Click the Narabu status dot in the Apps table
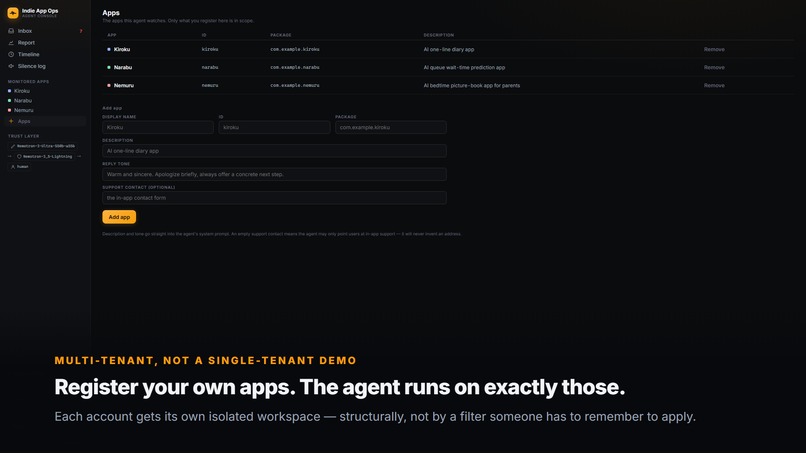The image size is (806, 453). click(x=108, y=67)
